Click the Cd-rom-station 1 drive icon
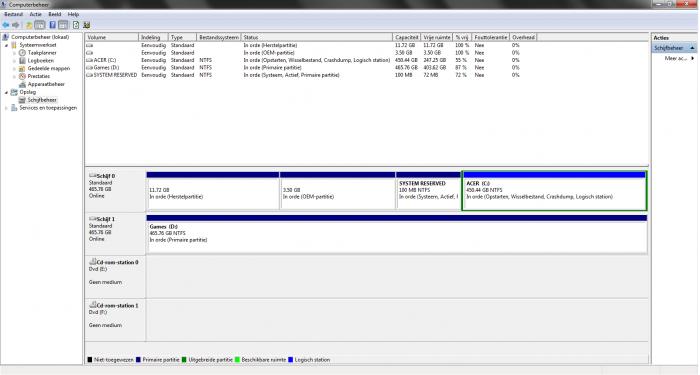The image size is (700, 375). tap(93, 305)
